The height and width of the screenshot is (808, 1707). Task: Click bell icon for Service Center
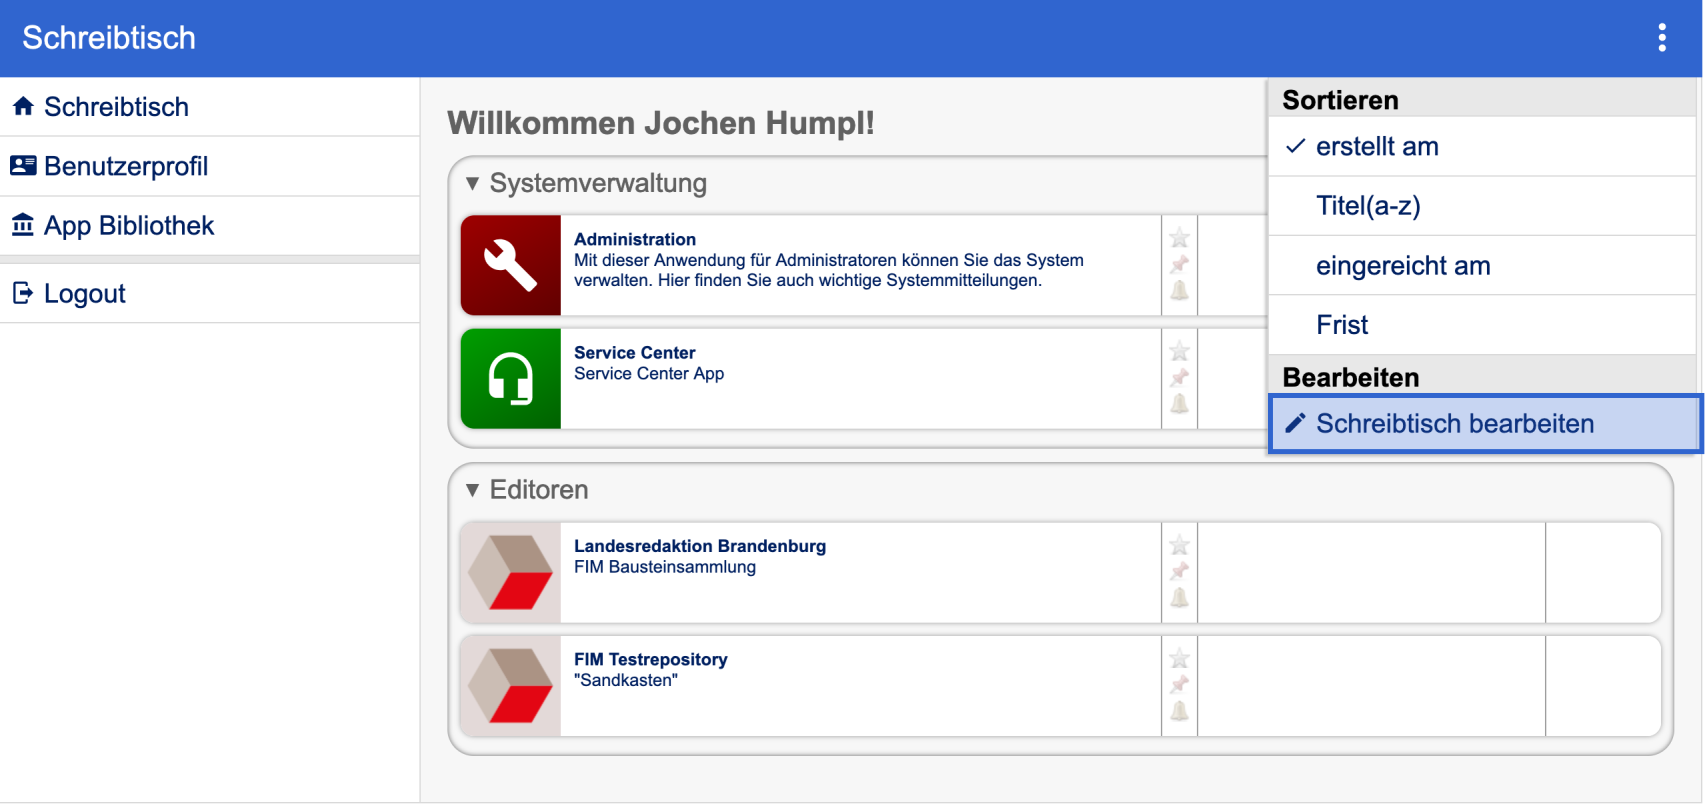[1179, 404]
